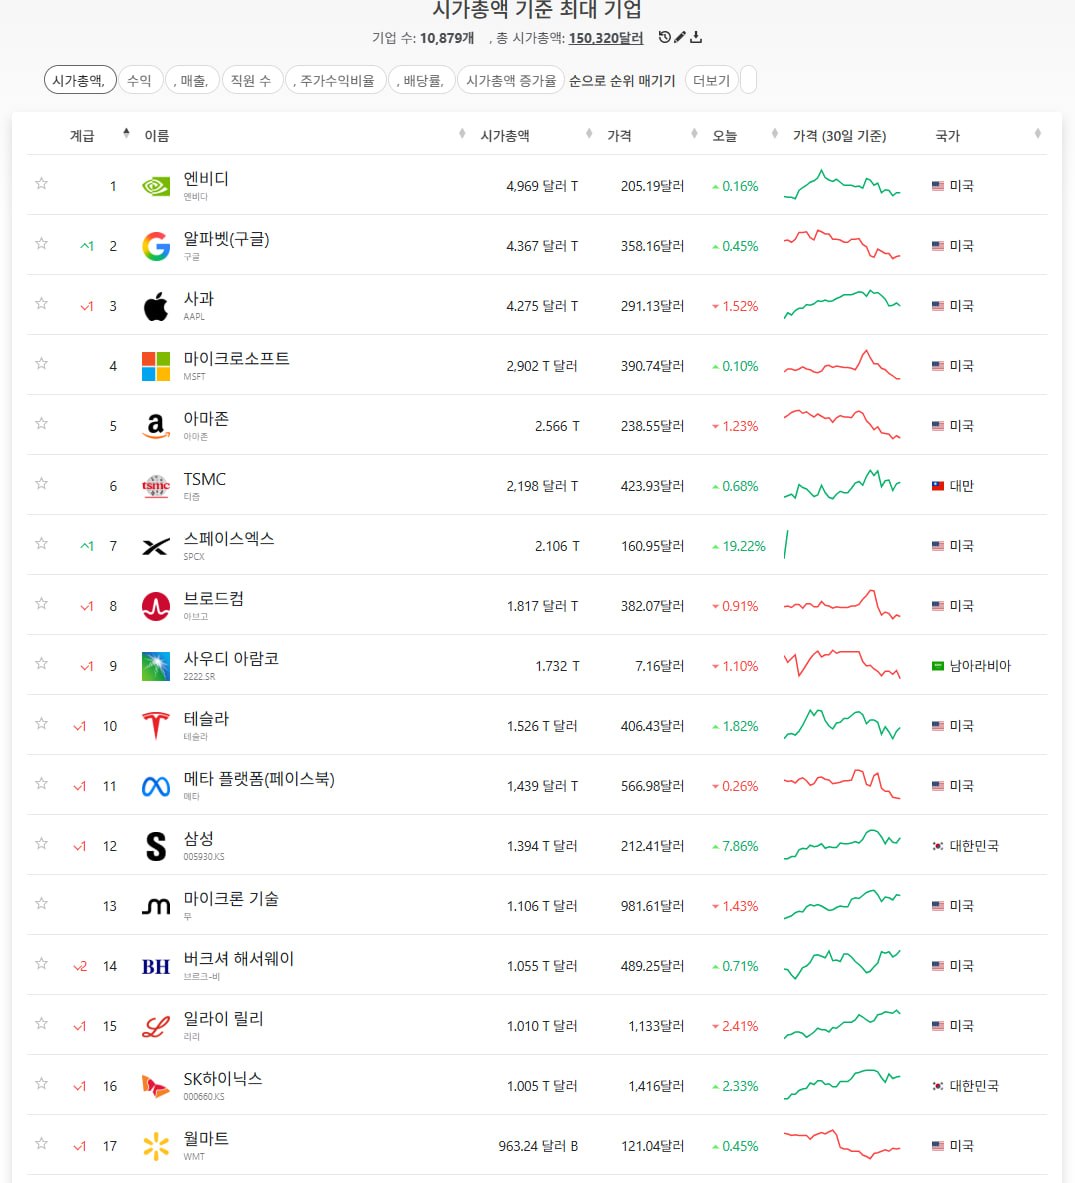
Task: Click the US flag in the 엔비디 row
Action: tap(938, 186)
